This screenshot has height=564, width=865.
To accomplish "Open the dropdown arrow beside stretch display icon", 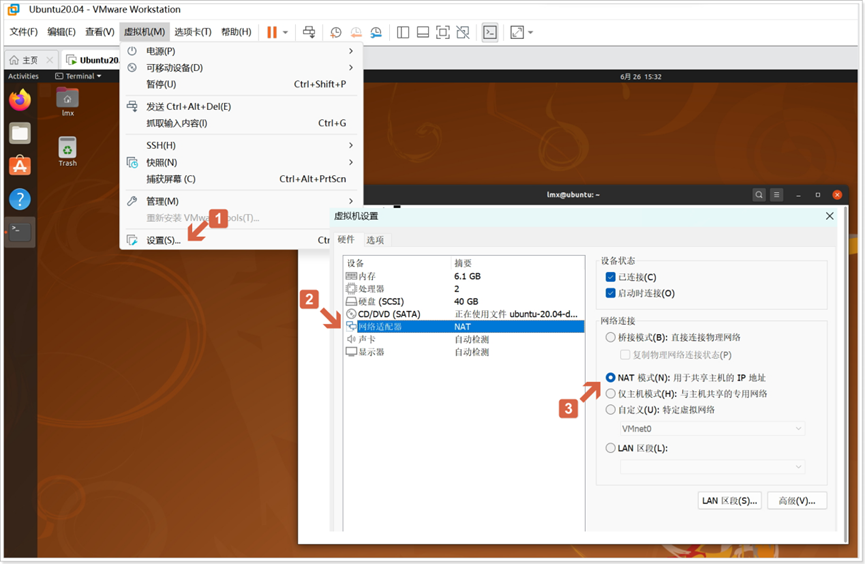I will [x=530, y=33].
